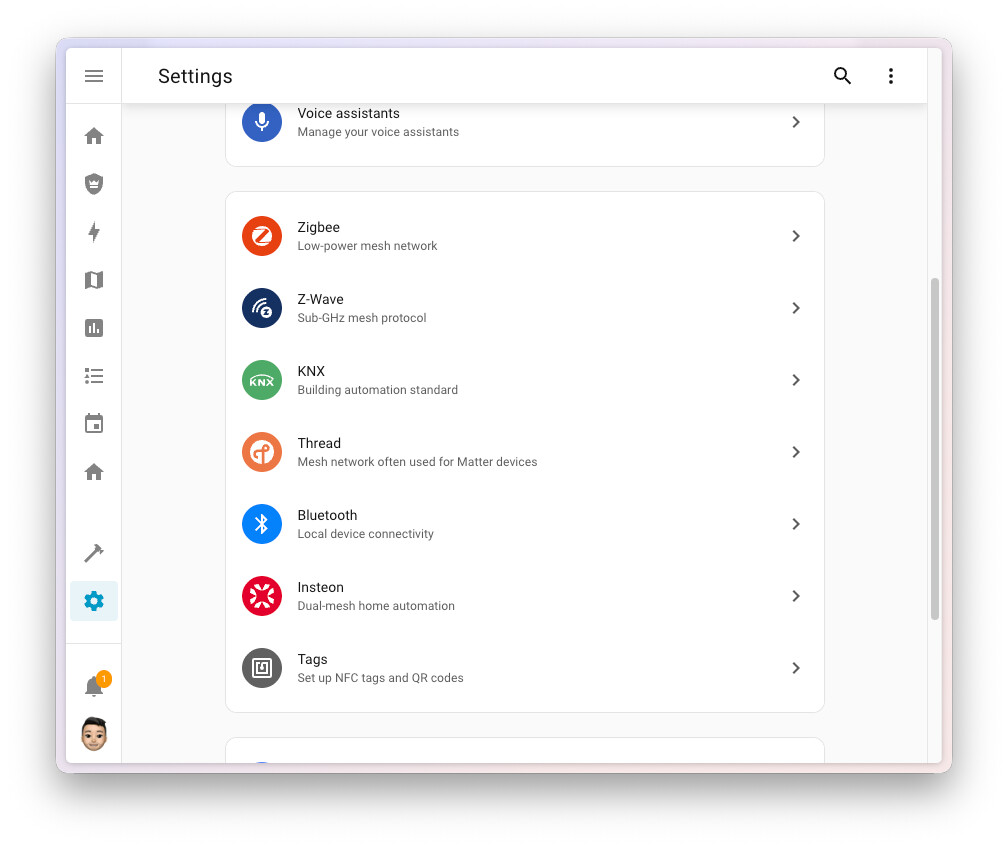
Task: Expand the Tags chevron arrow
Action: click(796, 668)
